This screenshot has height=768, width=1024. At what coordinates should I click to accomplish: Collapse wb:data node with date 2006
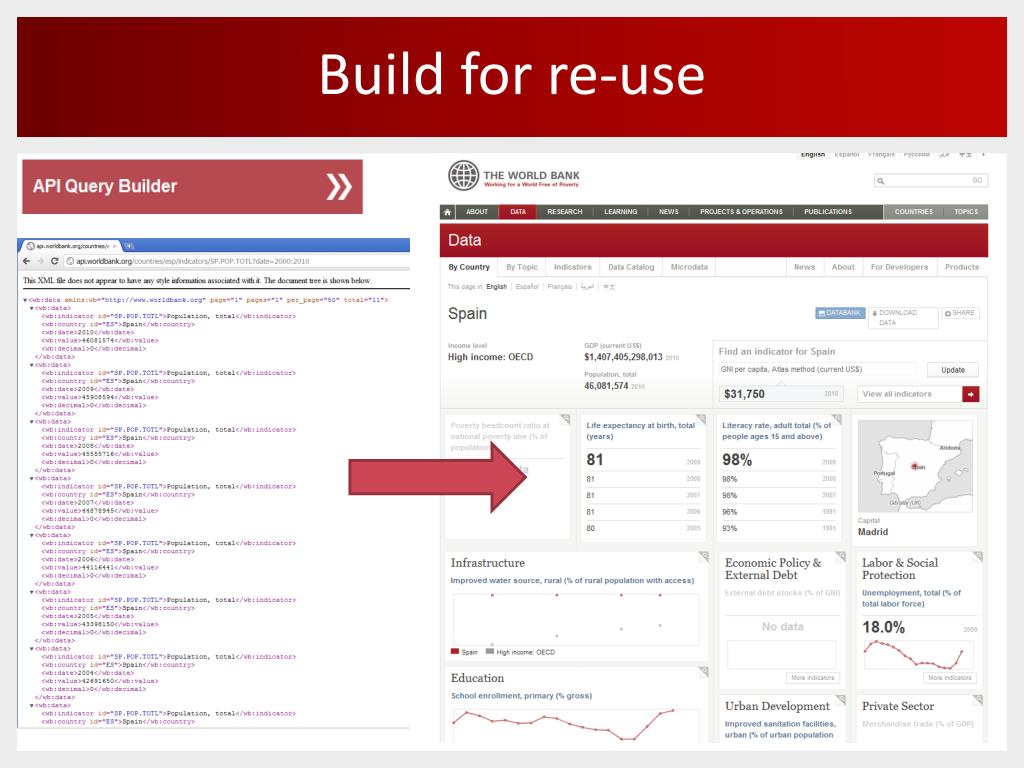(31, 536)
